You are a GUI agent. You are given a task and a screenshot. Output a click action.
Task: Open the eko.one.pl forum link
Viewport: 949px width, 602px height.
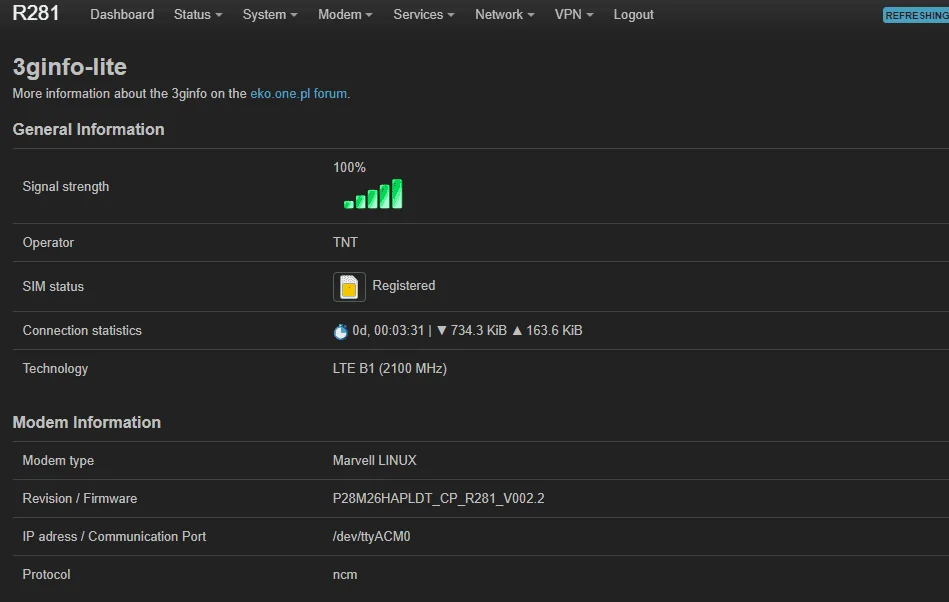tap(298, 94)
